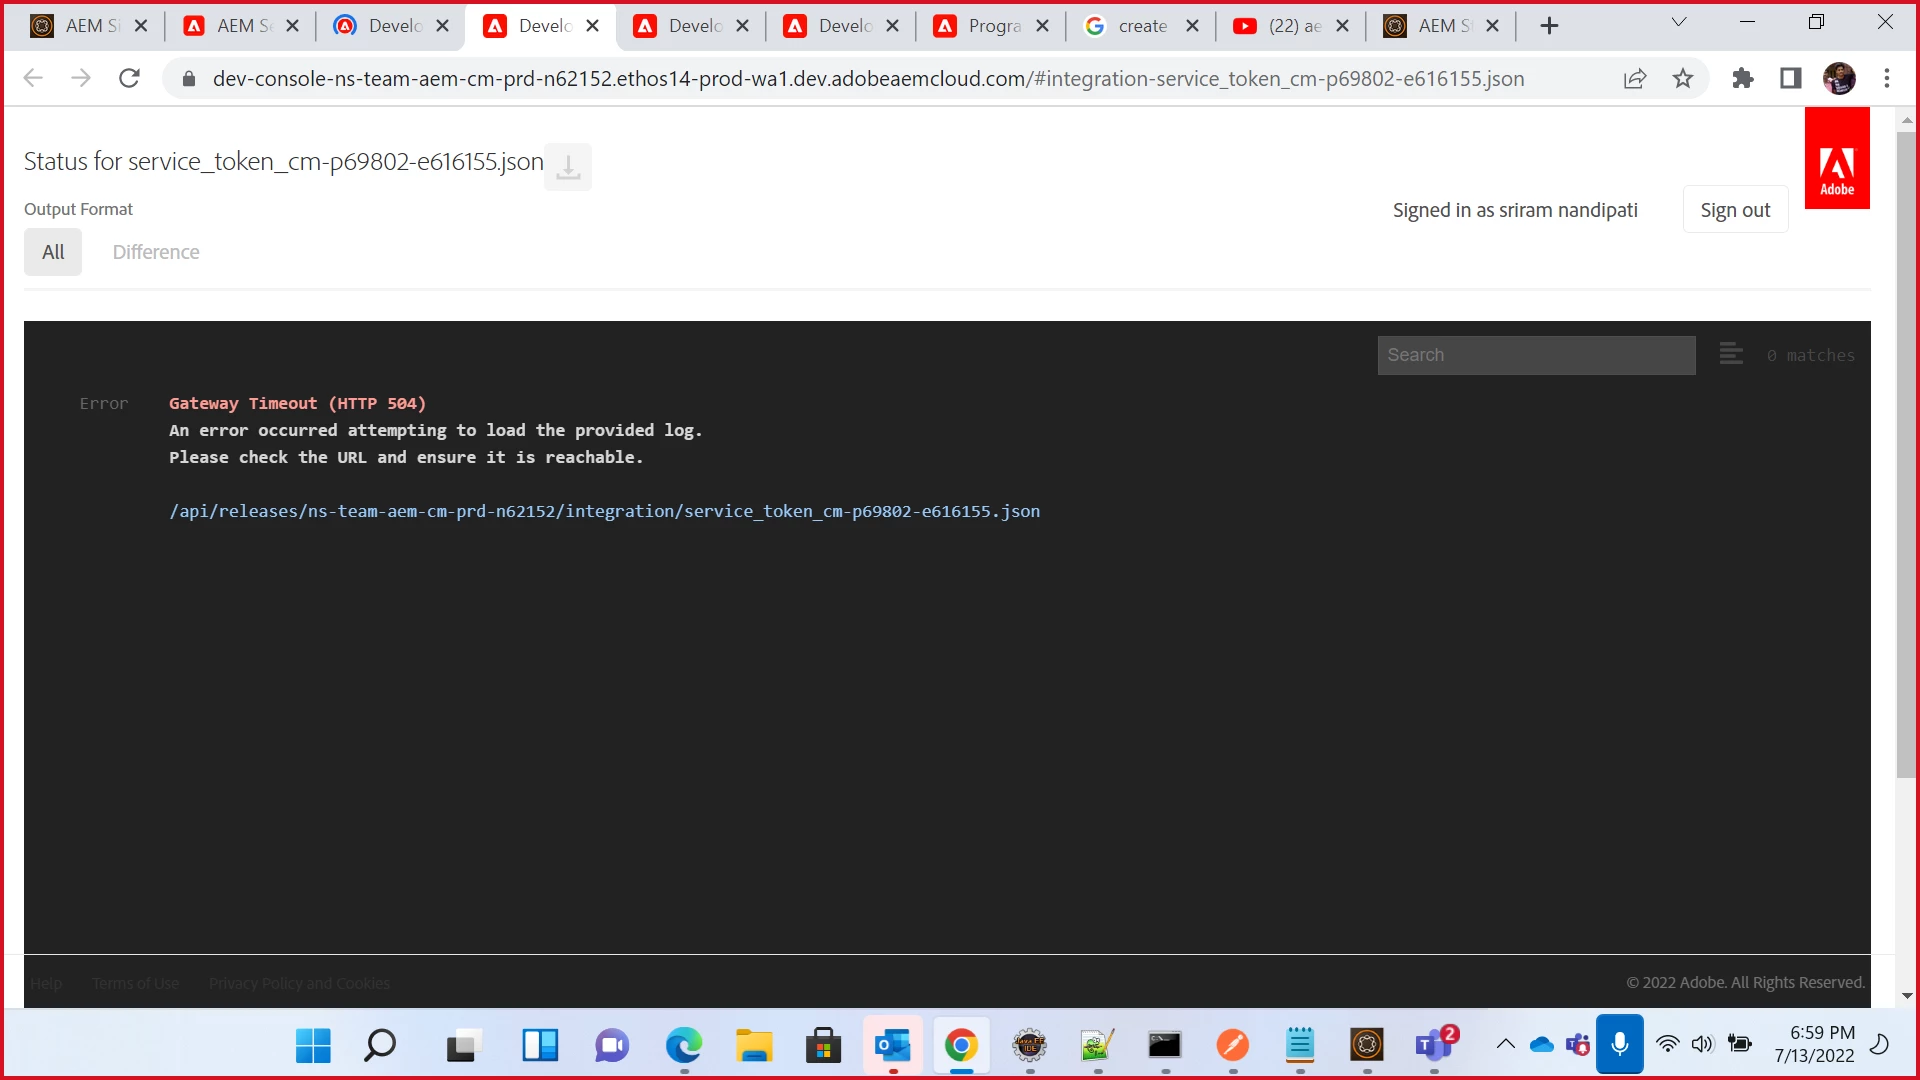Share this page from address bar

tap(1635, 79)
